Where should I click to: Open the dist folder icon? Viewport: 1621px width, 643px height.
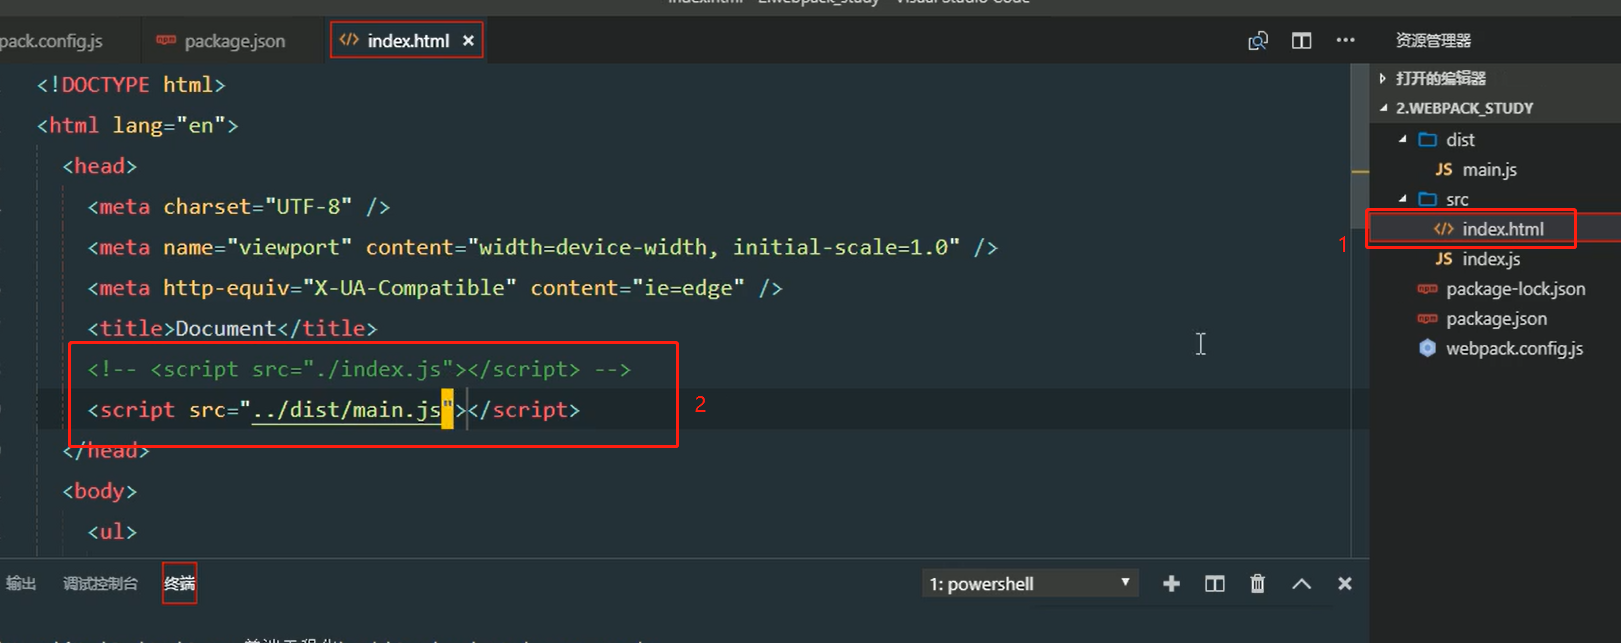1428,139
